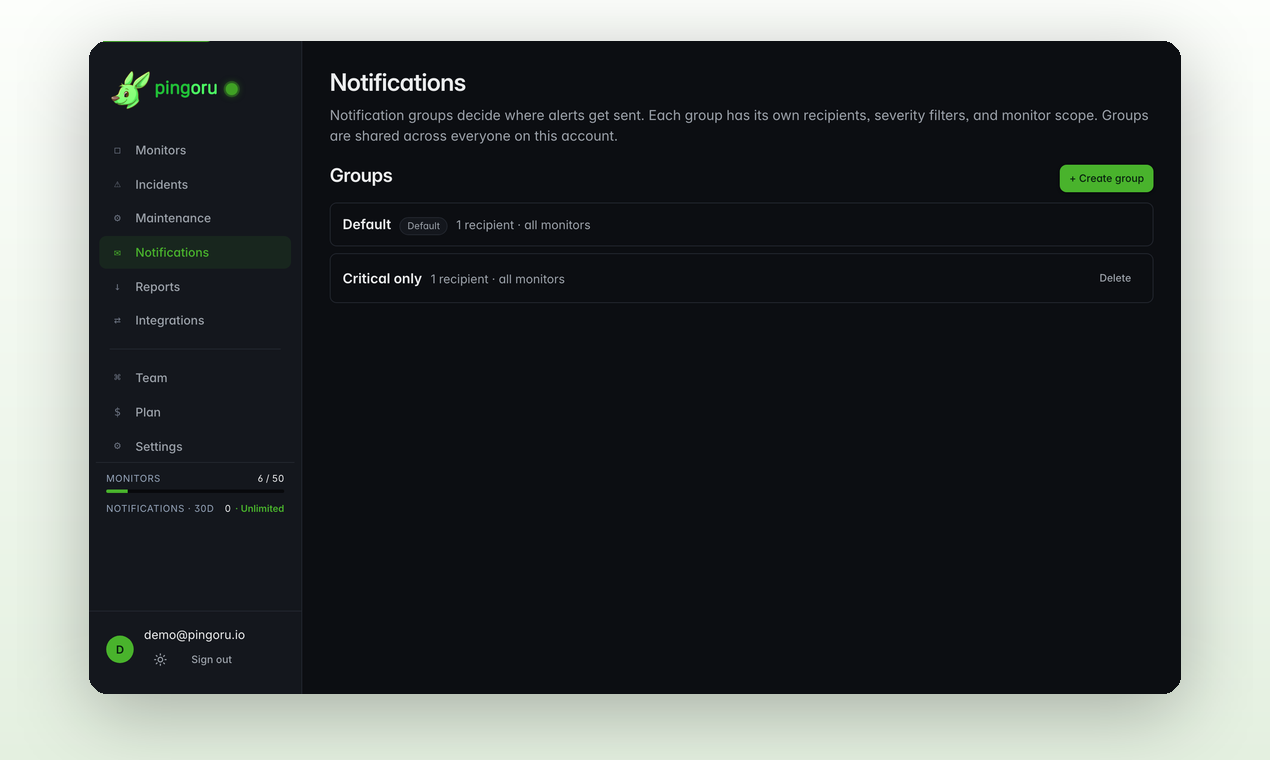Click the Reports download icon
Image resolution: width=1270 pixels, height=760 pixels.
[117, 287]
